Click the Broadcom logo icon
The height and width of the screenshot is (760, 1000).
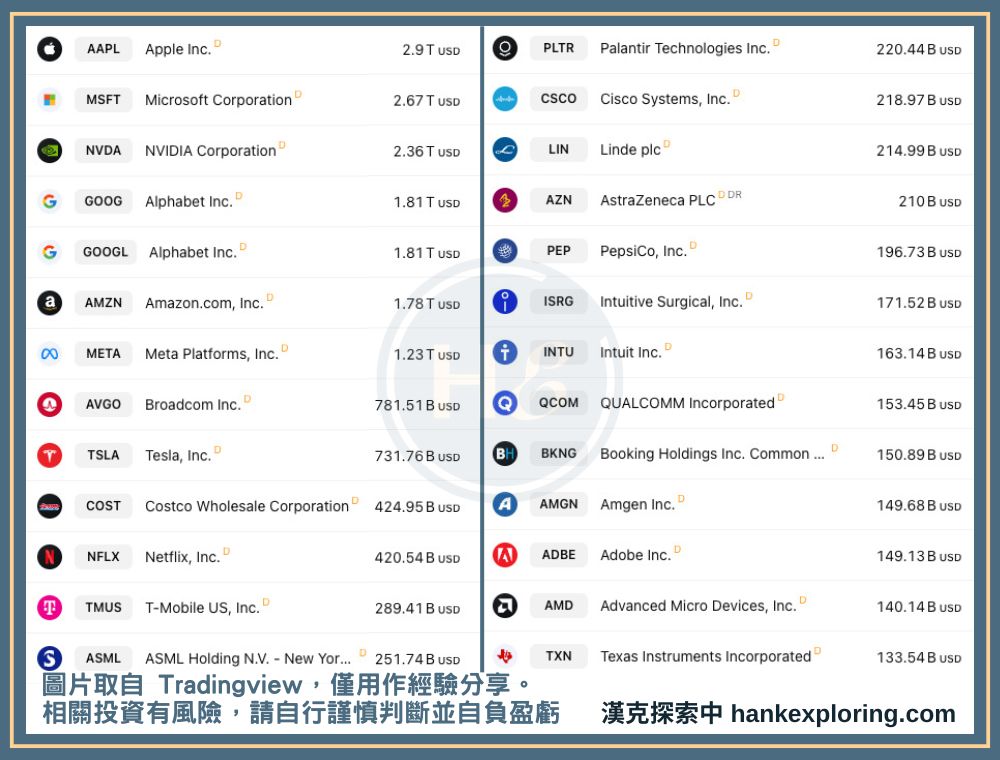(50, 404)
